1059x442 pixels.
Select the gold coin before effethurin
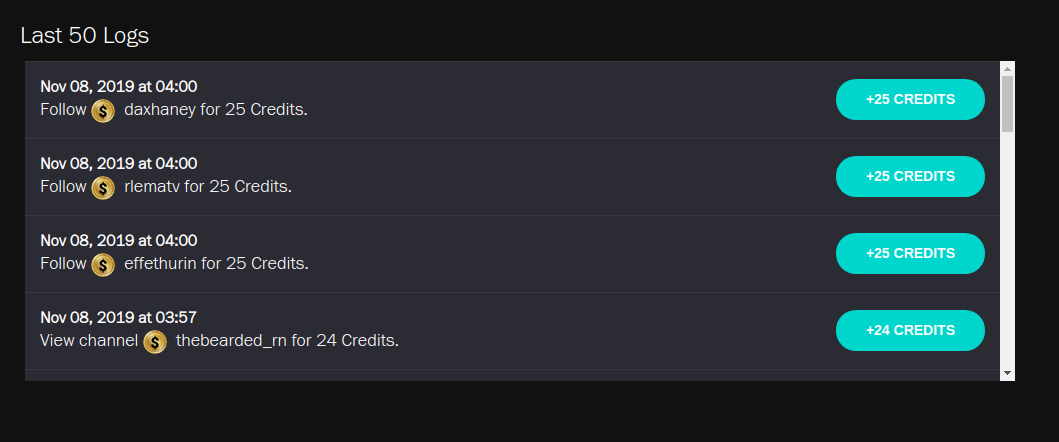103,264
